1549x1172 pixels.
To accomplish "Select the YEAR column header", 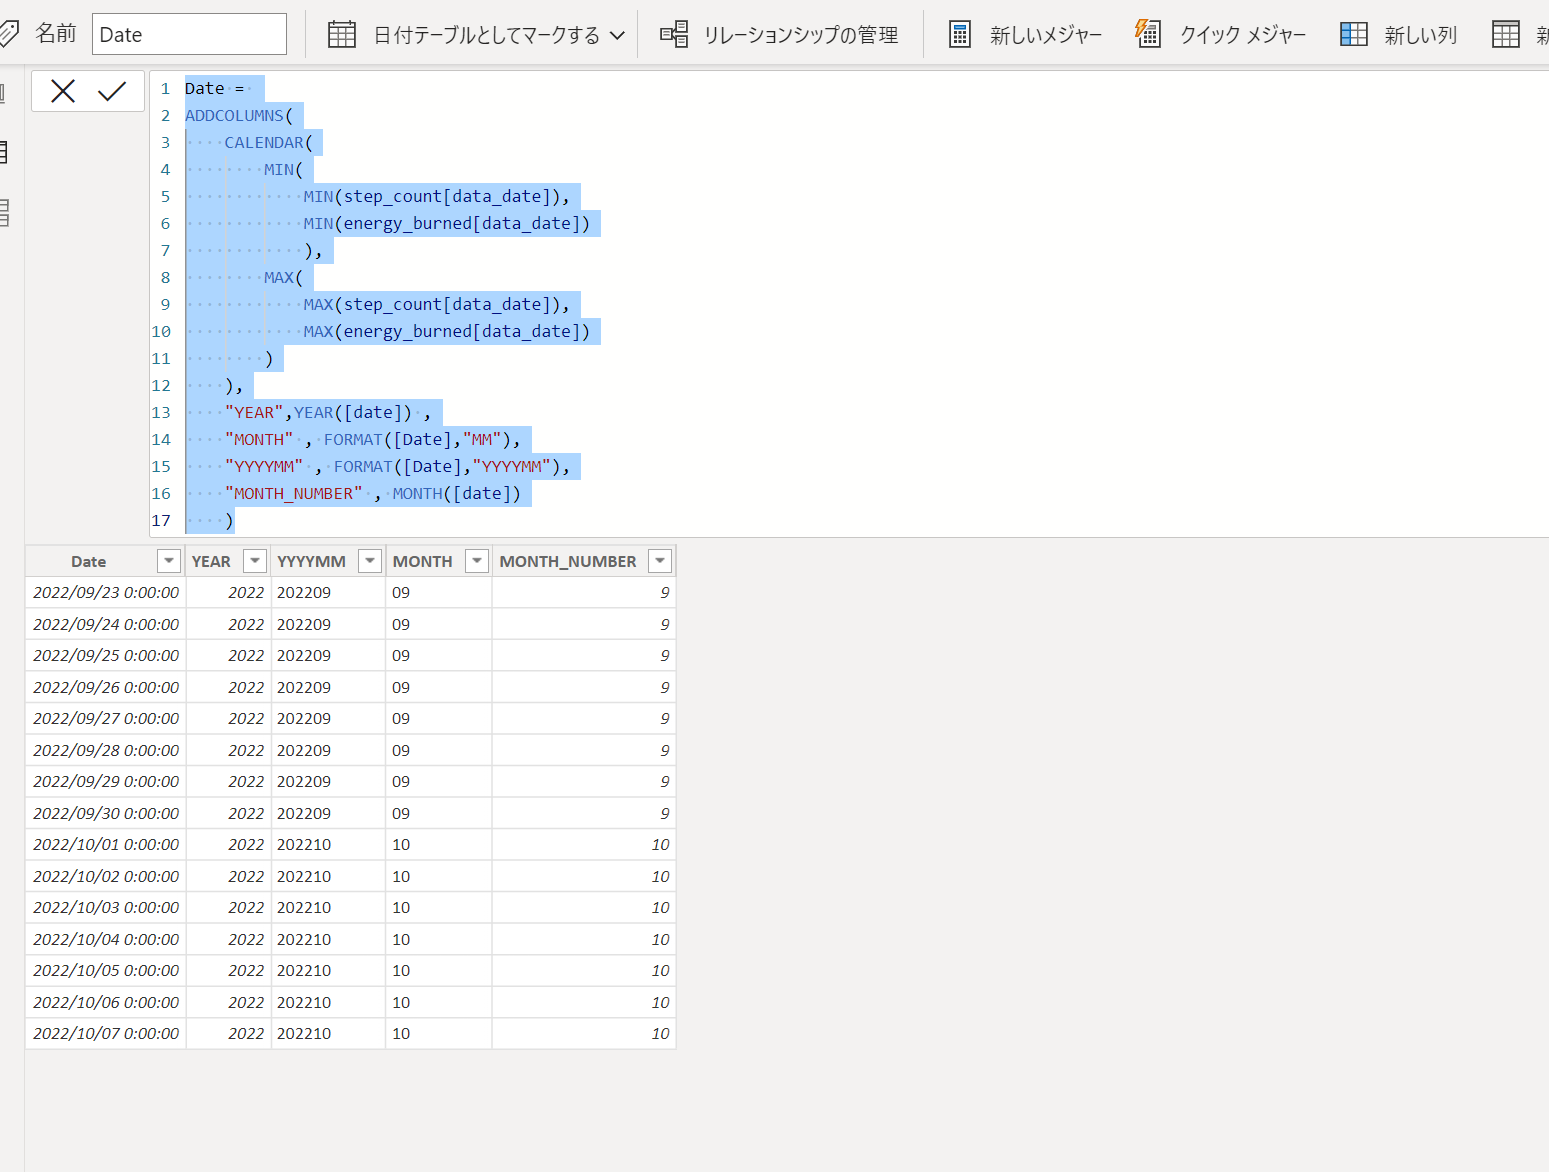I will click(211, 561).
